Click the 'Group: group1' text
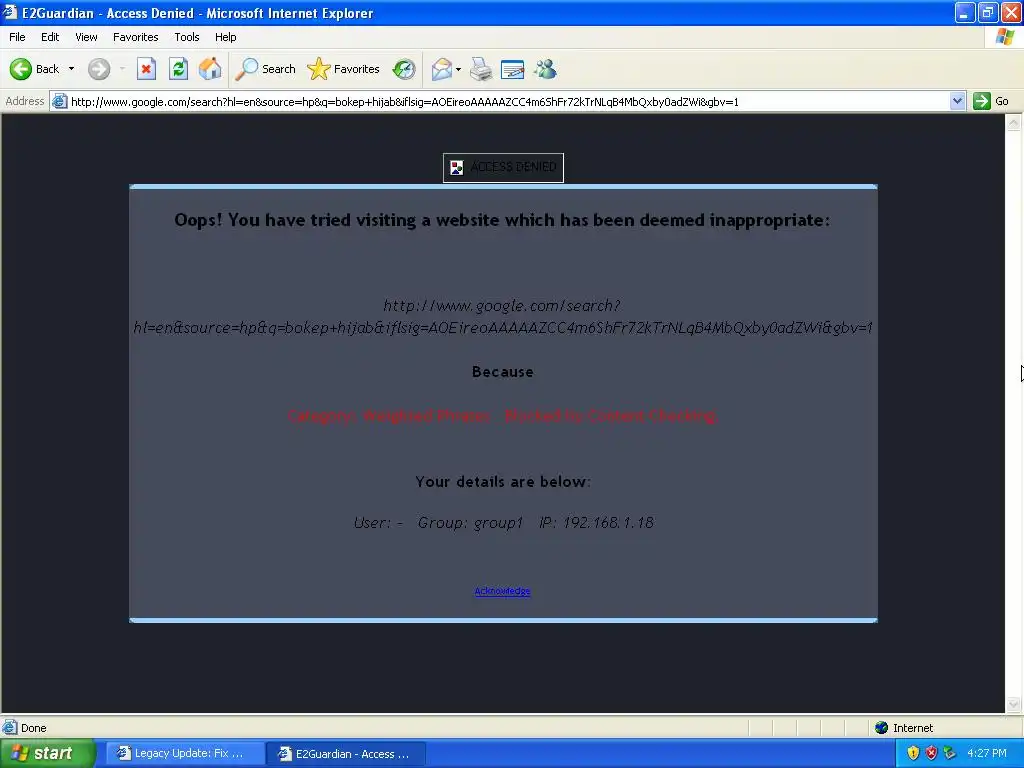Image resolution: width=1024 pixels, height=768 pixels. pyautogui.click(x=470, y=522)
